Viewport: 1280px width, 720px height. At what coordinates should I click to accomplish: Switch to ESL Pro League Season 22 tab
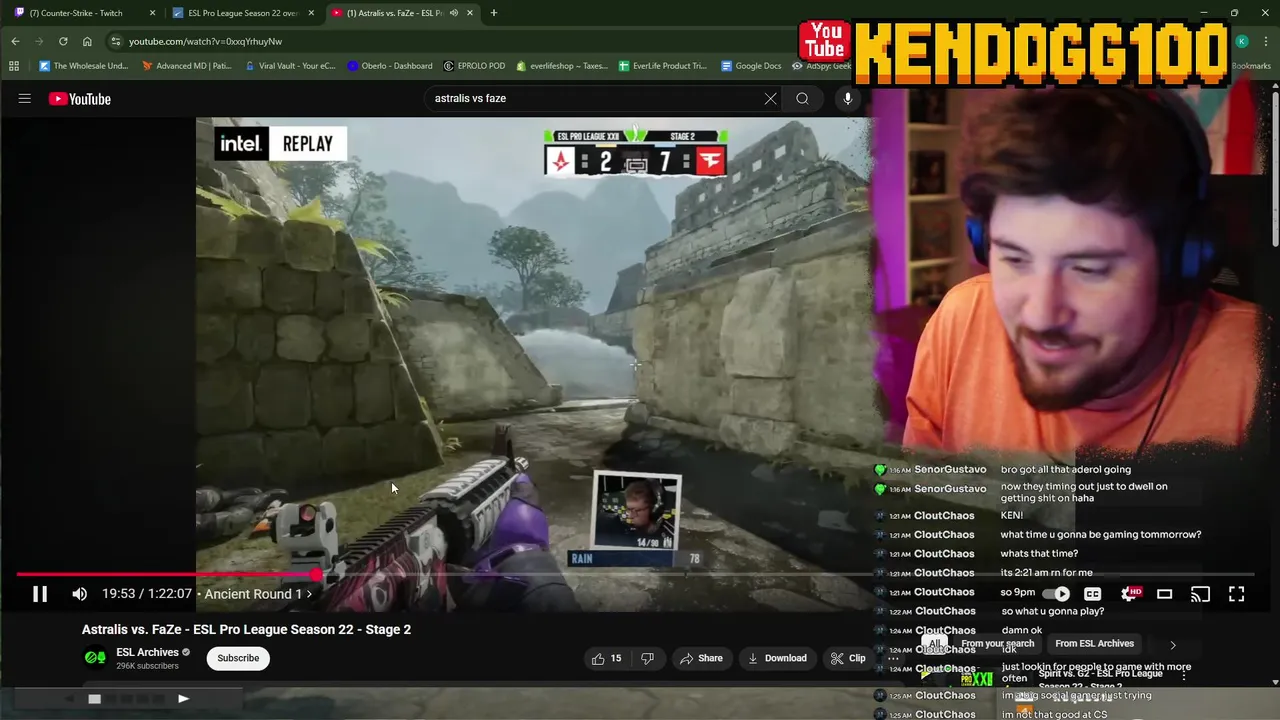pyautogui.click(x=240, y=13)
